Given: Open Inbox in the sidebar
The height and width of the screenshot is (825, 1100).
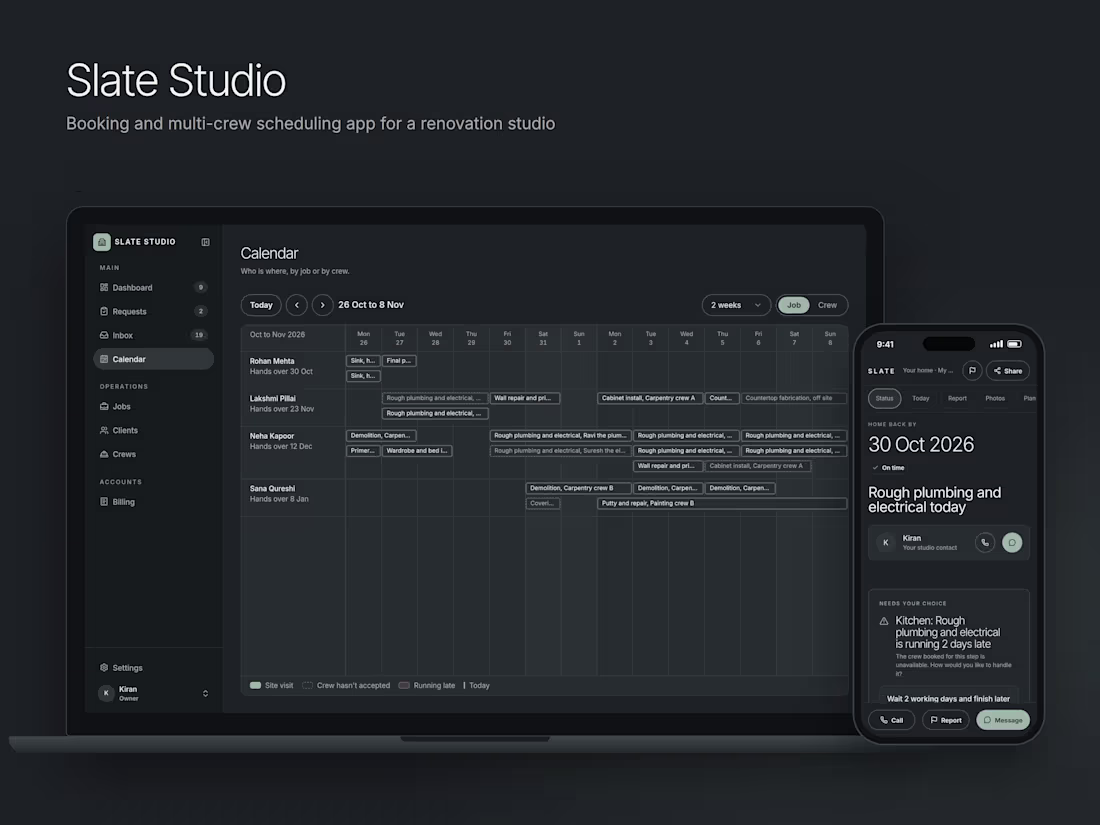Looking at the screenshot, I should [153, 335].
